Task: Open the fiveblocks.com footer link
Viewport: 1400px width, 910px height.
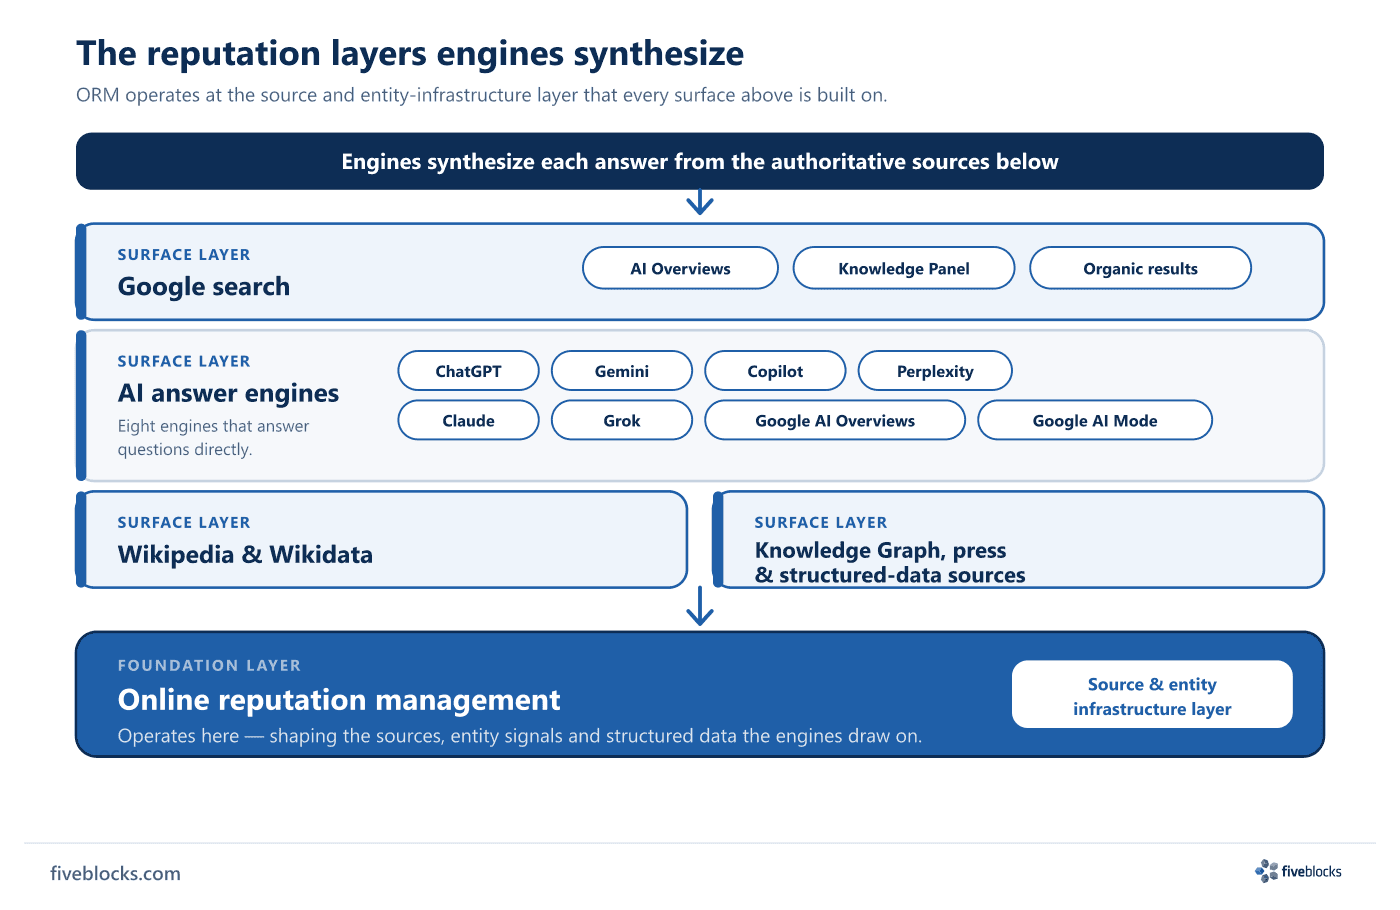Action: pyautogui.click(x=116, y=873)
